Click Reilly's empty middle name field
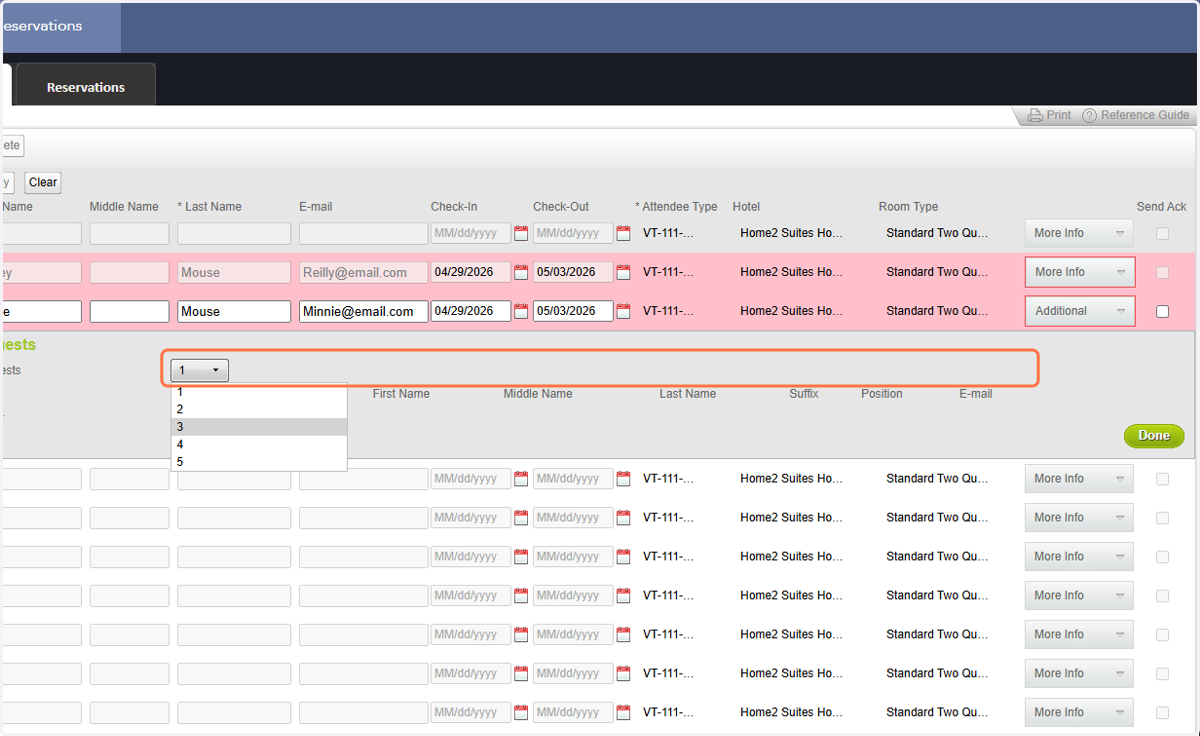This screenshot has width=1200, height=736. click(x=129, y=272)
